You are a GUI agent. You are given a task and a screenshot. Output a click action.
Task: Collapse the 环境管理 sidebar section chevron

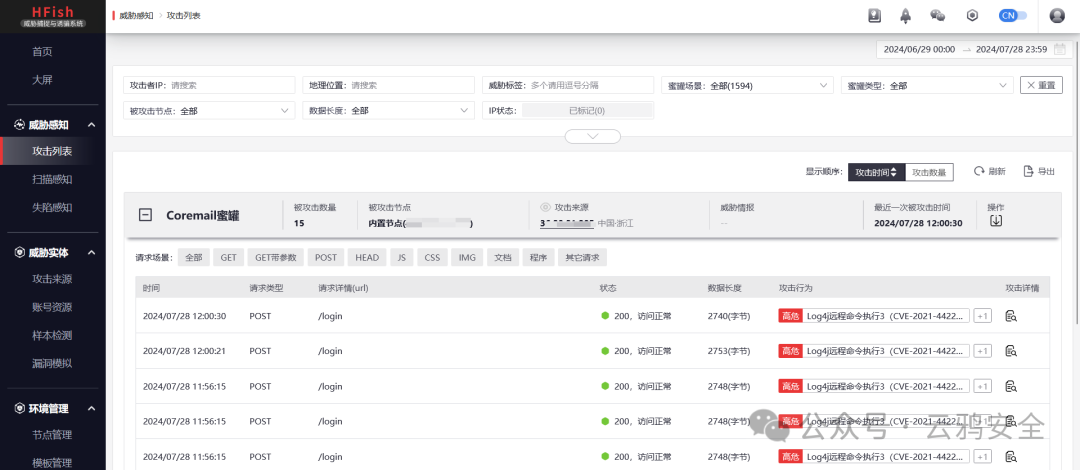92,409
